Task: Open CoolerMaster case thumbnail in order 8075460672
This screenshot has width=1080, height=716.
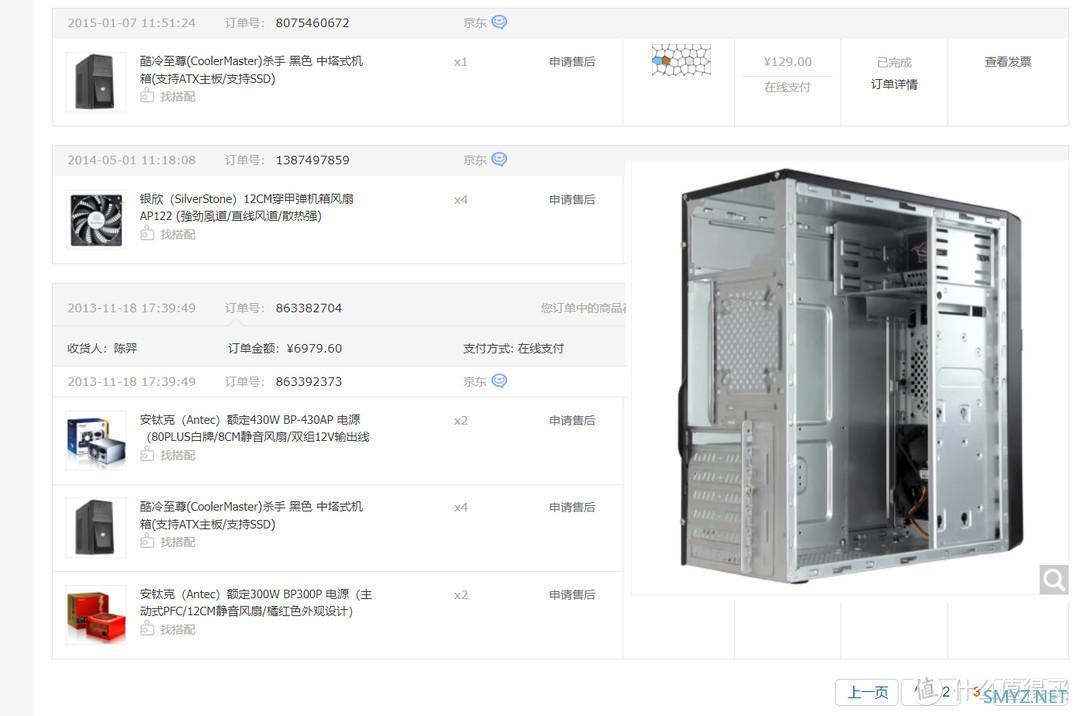Action: pyautogui.click(x=96, y=81)
